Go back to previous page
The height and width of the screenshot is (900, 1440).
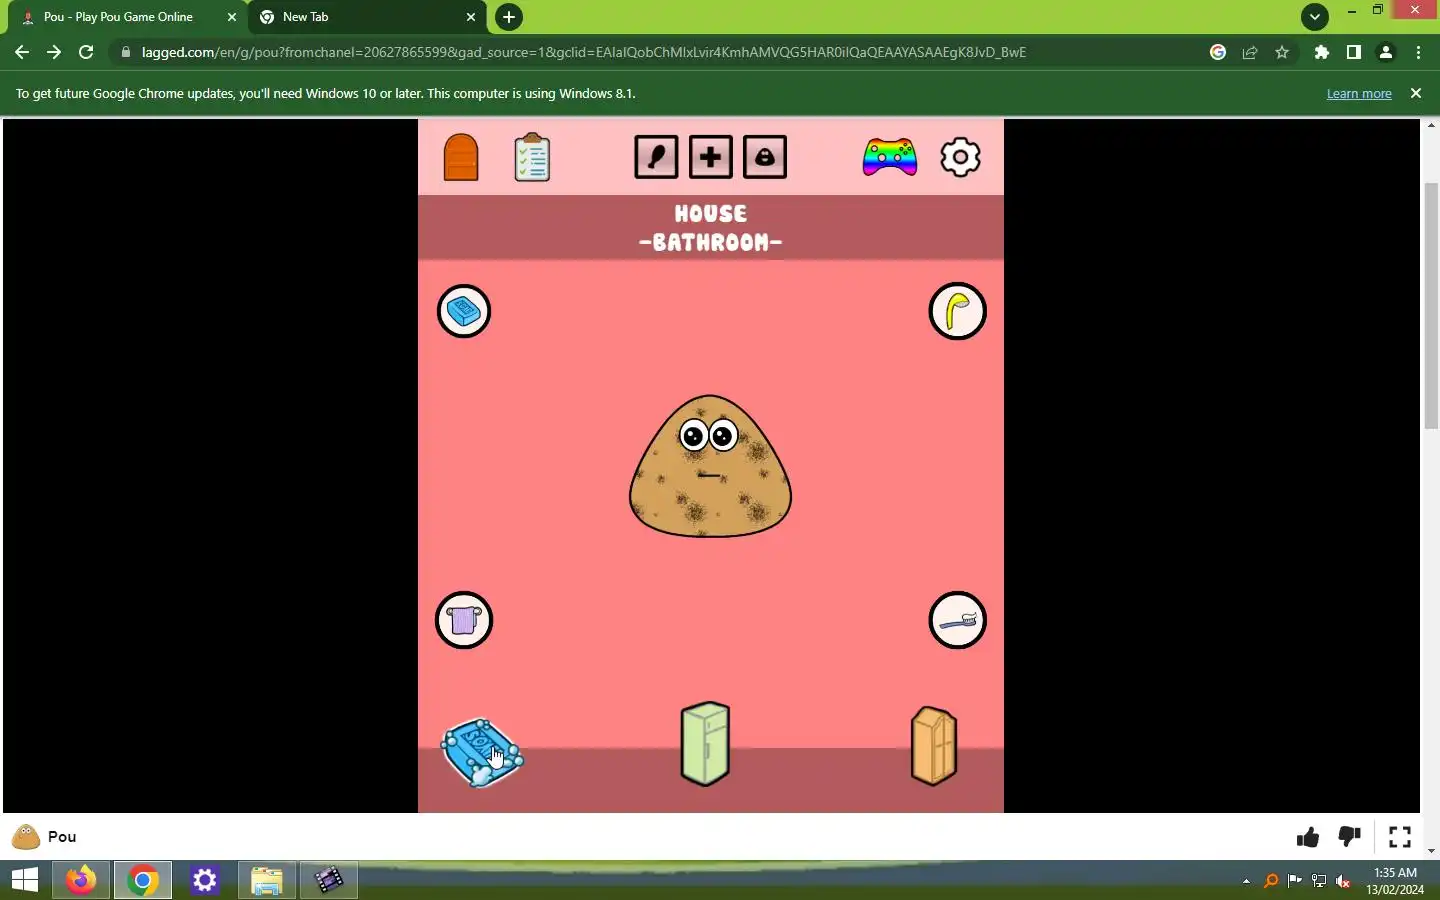click(22, 52)
